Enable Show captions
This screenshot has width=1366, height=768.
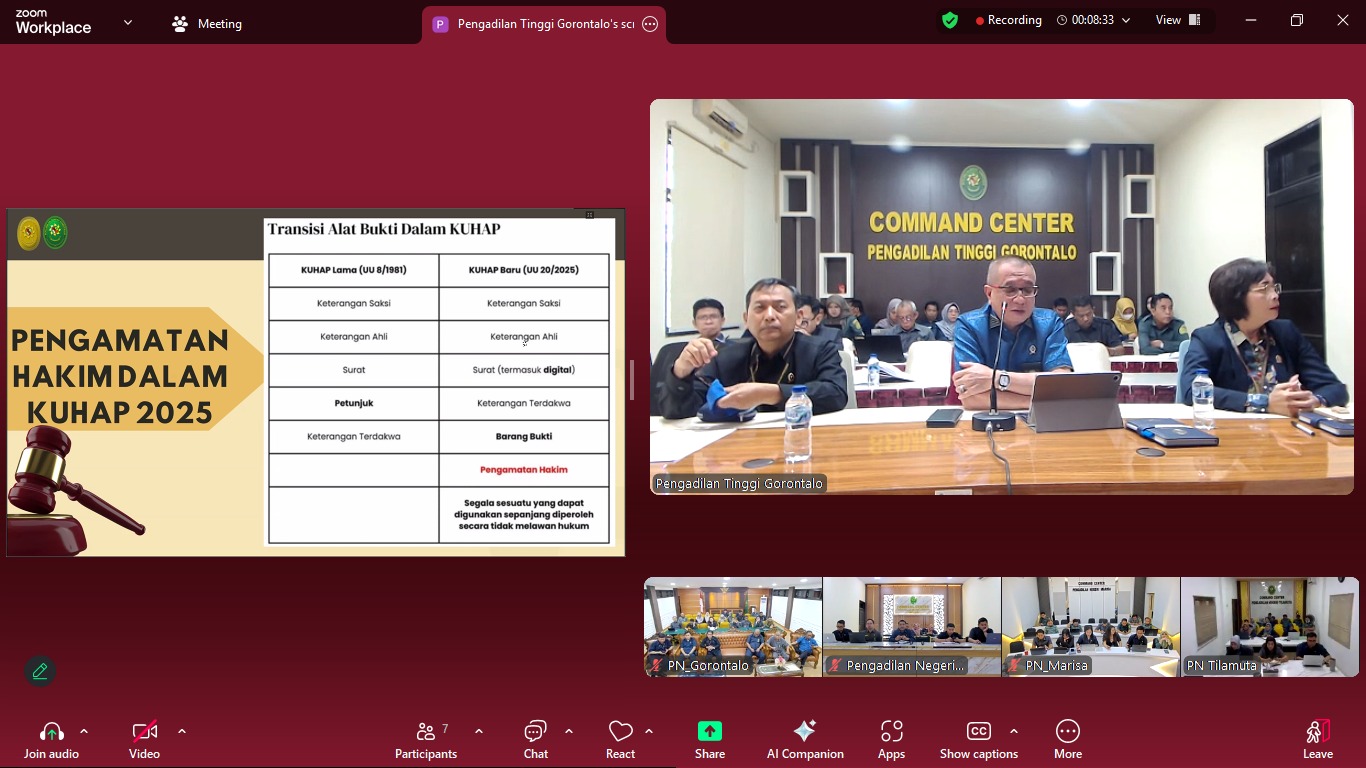(x=978, y=732)
